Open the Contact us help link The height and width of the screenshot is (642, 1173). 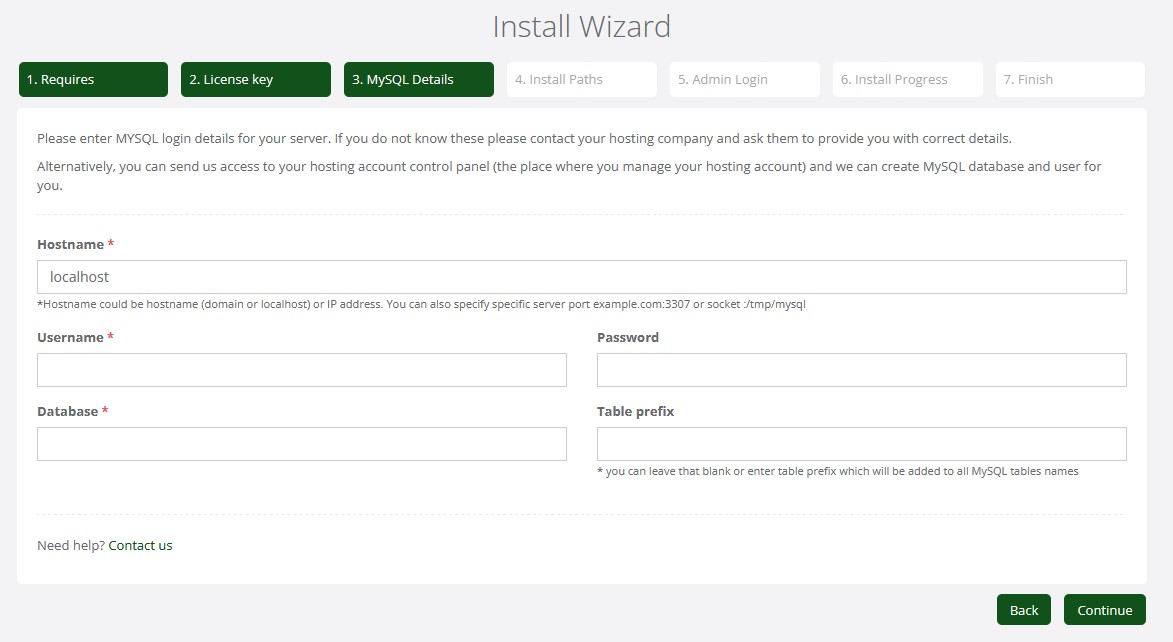click(x=140, y=546)
